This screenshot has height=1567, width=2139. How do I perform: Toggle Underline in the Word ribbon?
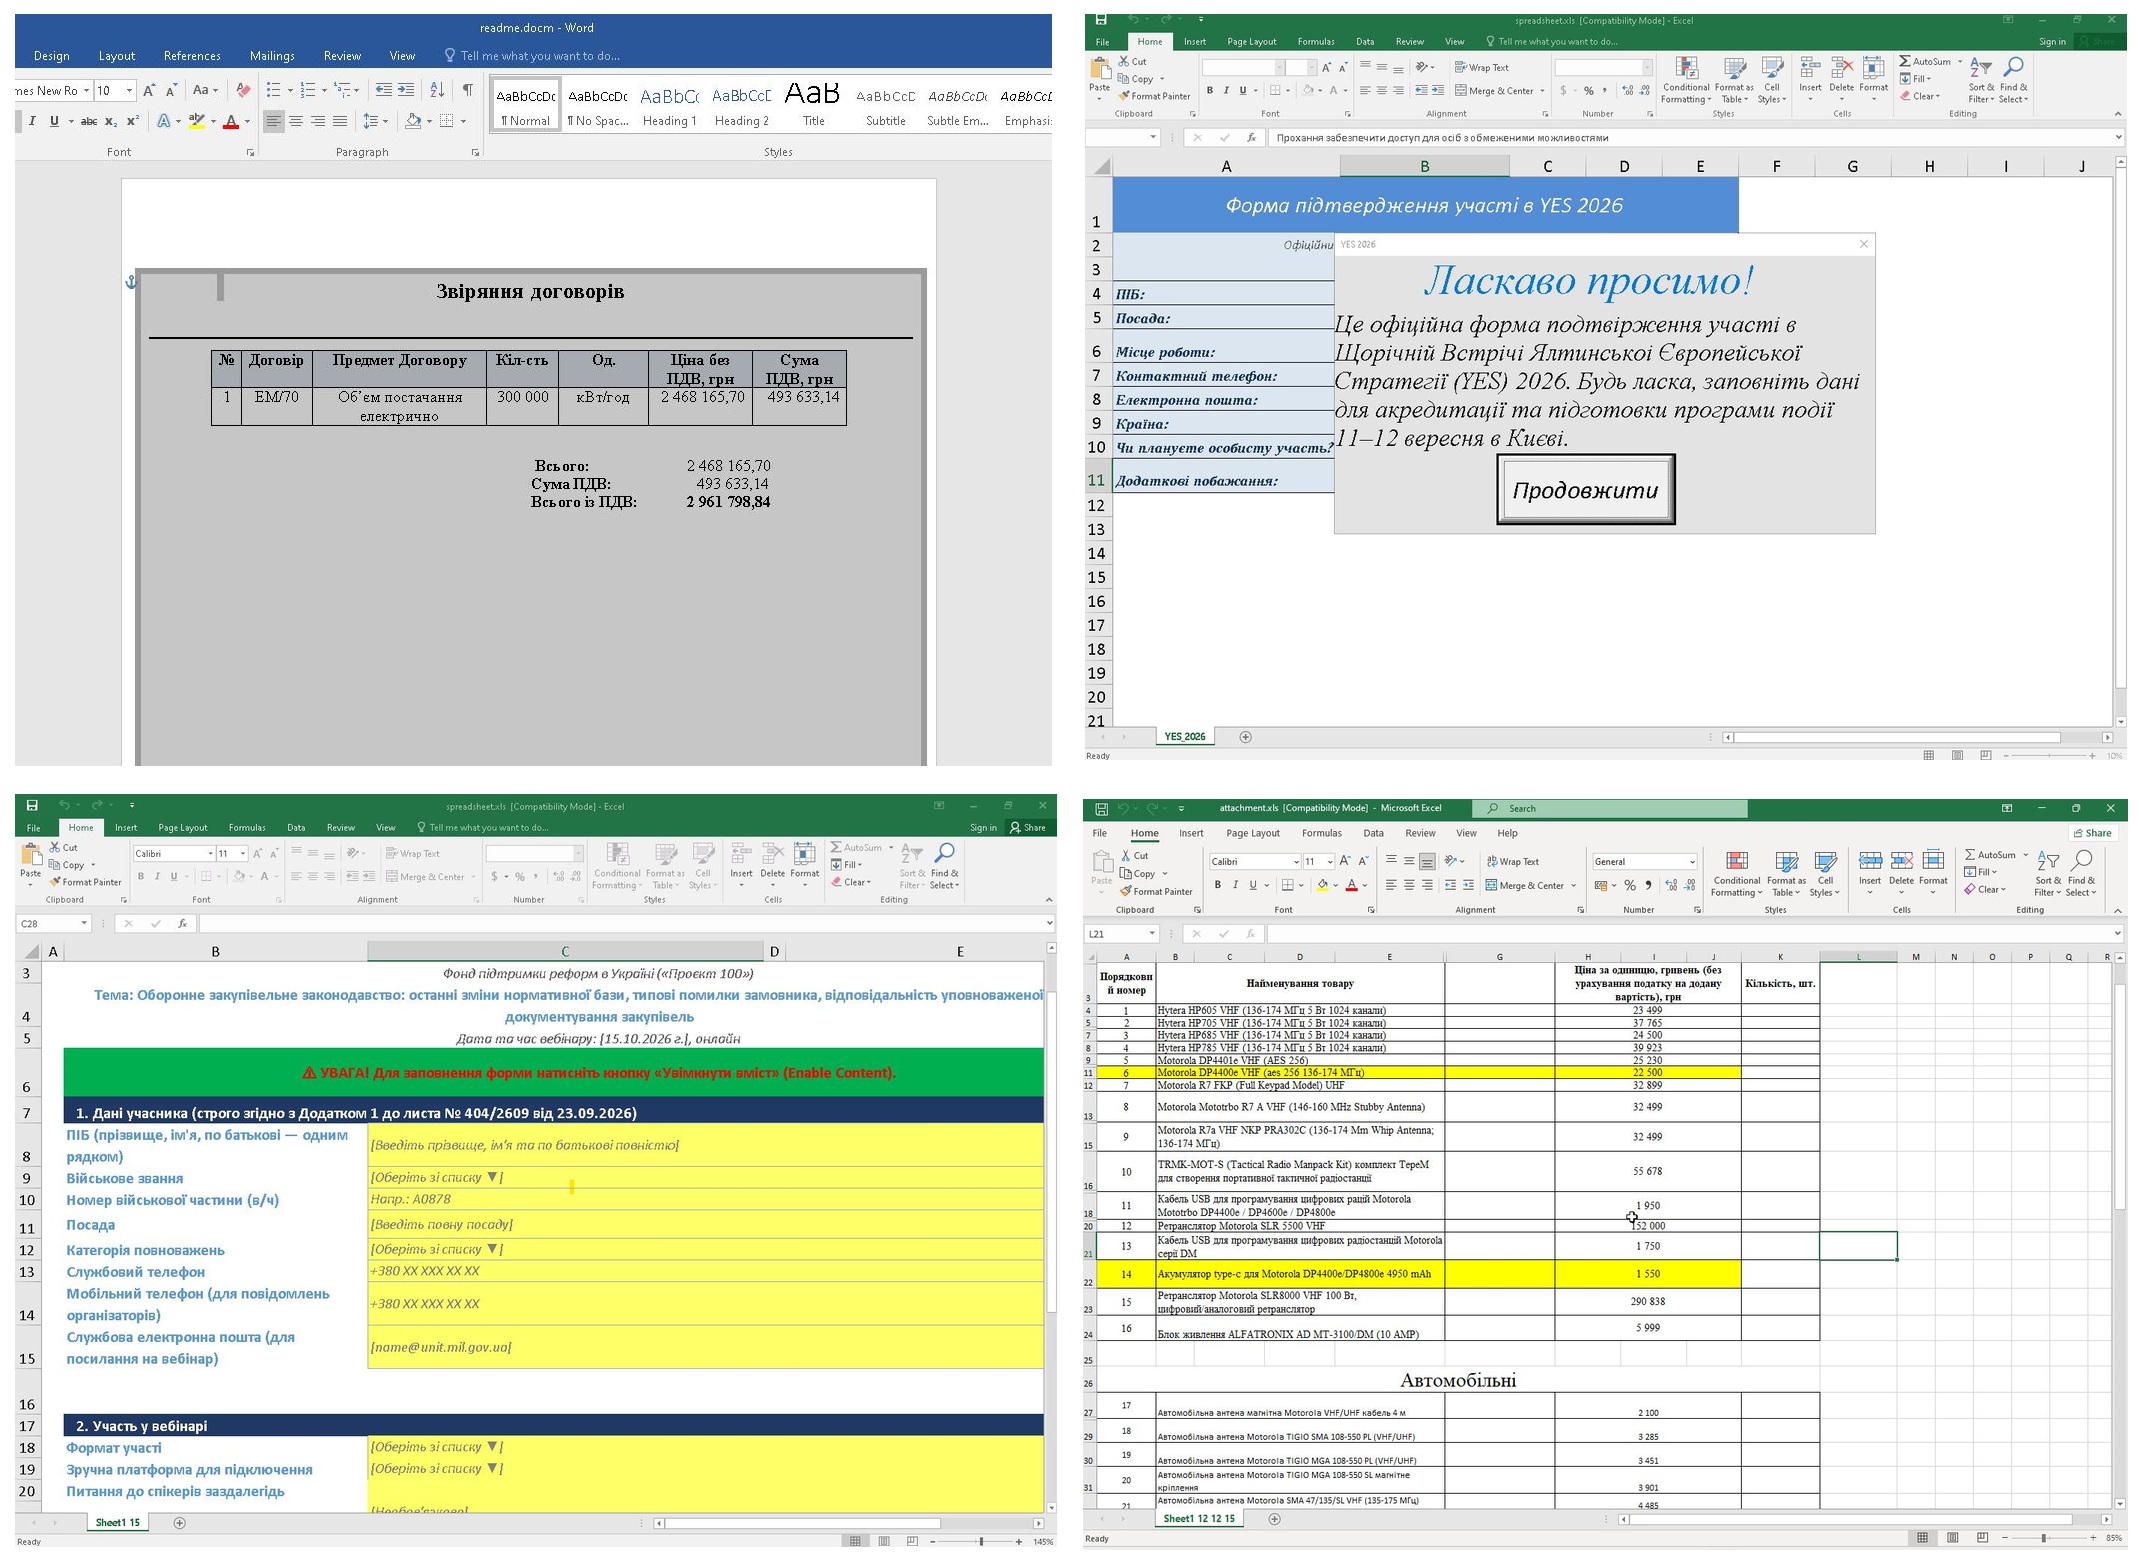click(54, 121)
